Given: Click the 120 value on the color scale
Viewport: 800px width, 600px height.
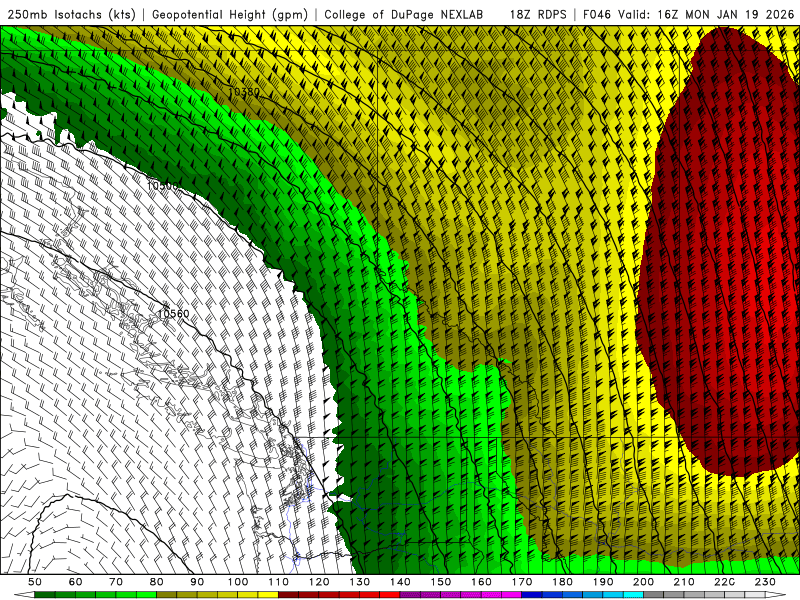Looking at the screenshot, I should tap(319, 582).
